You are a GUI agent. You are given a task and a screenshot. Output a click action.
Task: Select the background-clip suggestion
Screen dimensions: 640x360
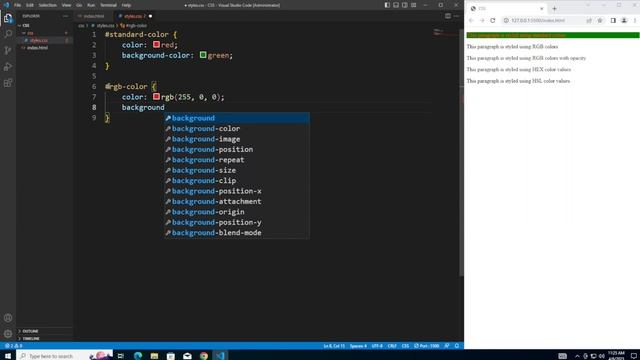pos(237,180)
